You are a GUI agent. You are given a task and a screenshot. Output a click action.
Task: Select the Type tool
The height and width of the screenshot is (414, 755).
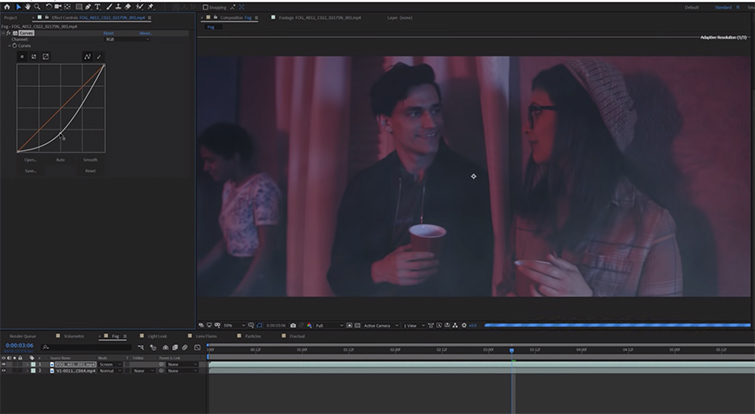tap(96, 6)
